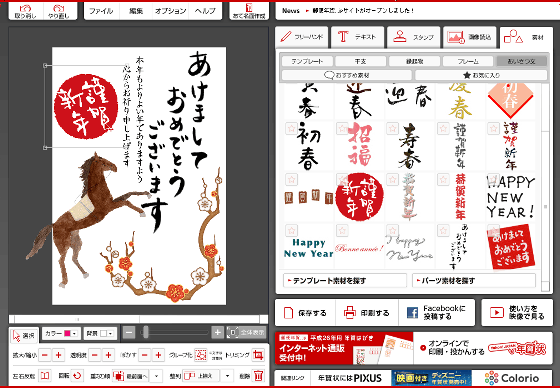
Task: Align top with 上揃え button
Action: pos(201,376)
